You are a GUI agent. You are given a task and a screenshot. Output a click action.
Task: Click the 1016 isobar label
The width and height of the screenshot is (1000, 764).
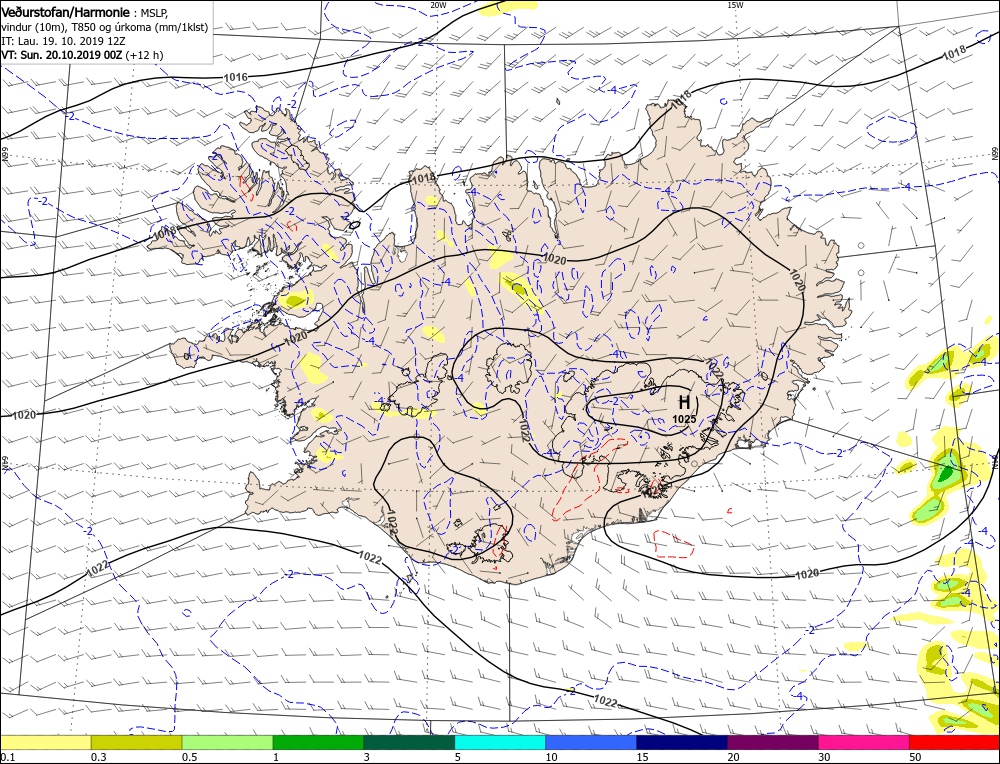[x=235, y=77]
